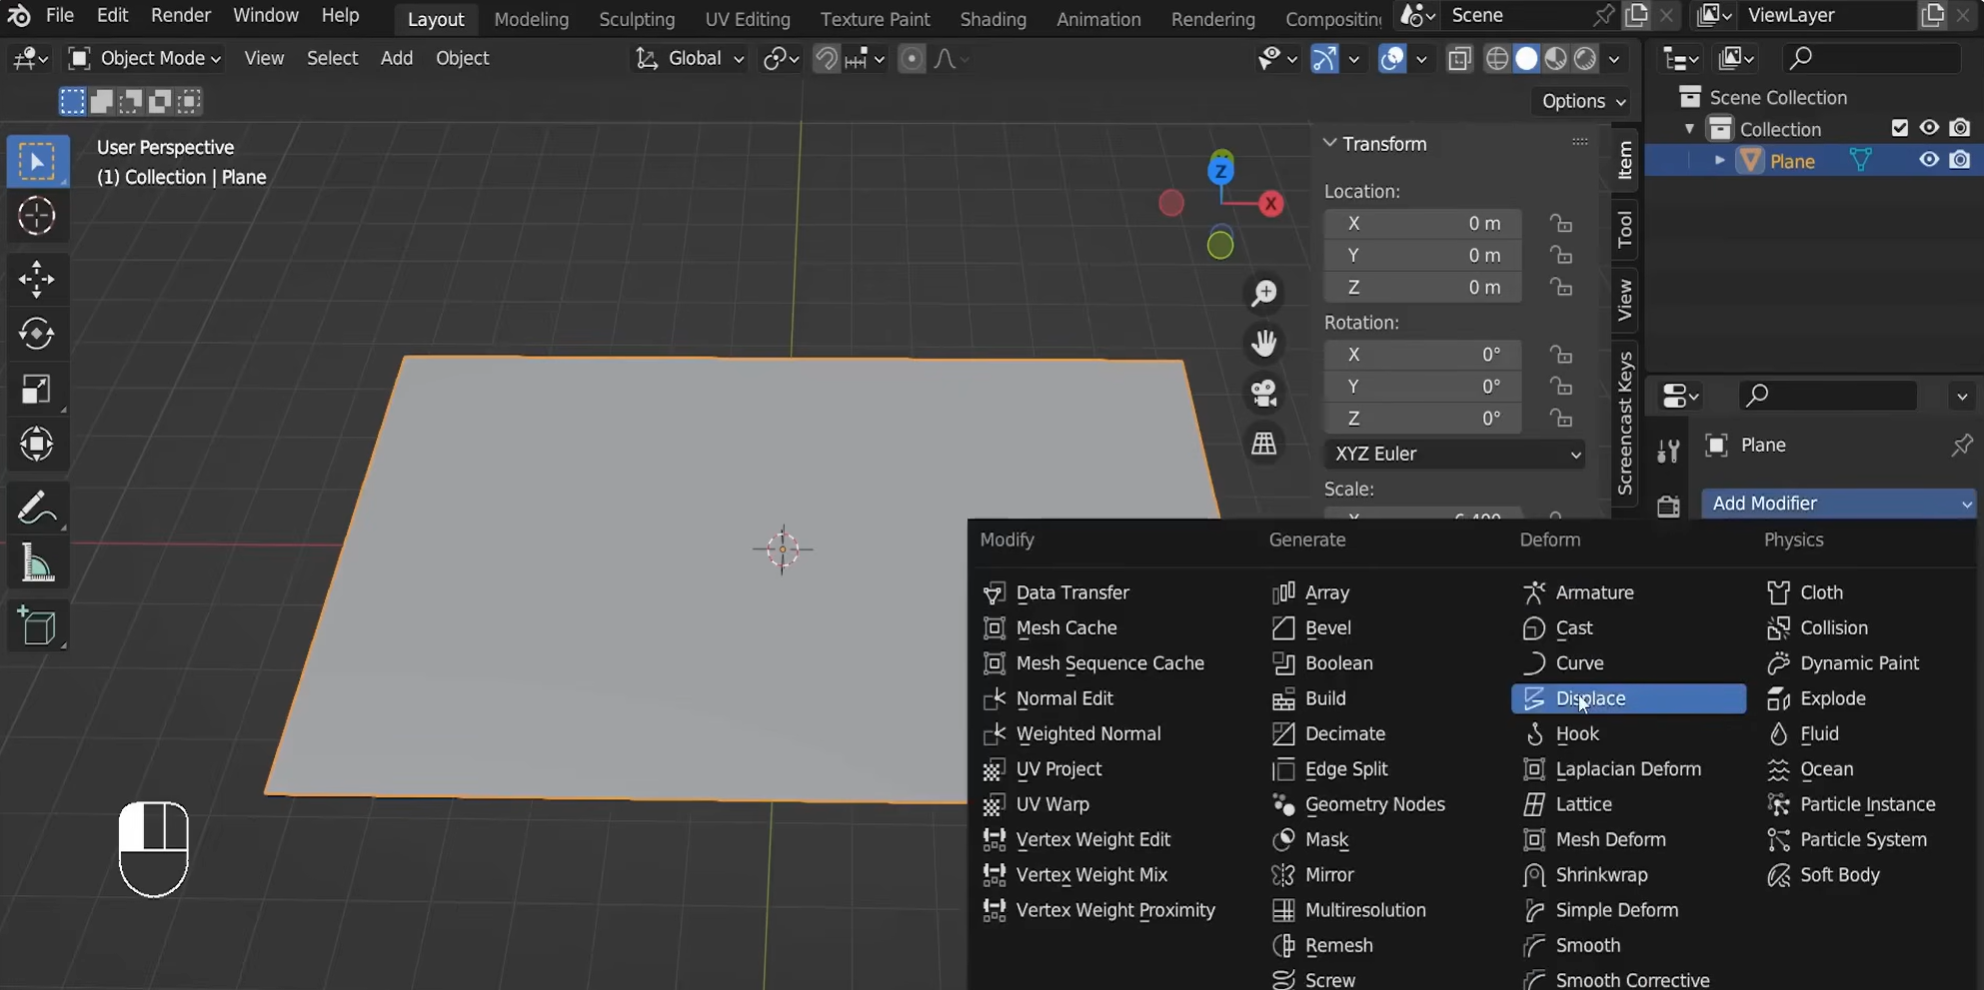Open the Object menu in viewport header
This screenshot has height=990, width=1984.
pyautogui.click(x=462, y=58)
